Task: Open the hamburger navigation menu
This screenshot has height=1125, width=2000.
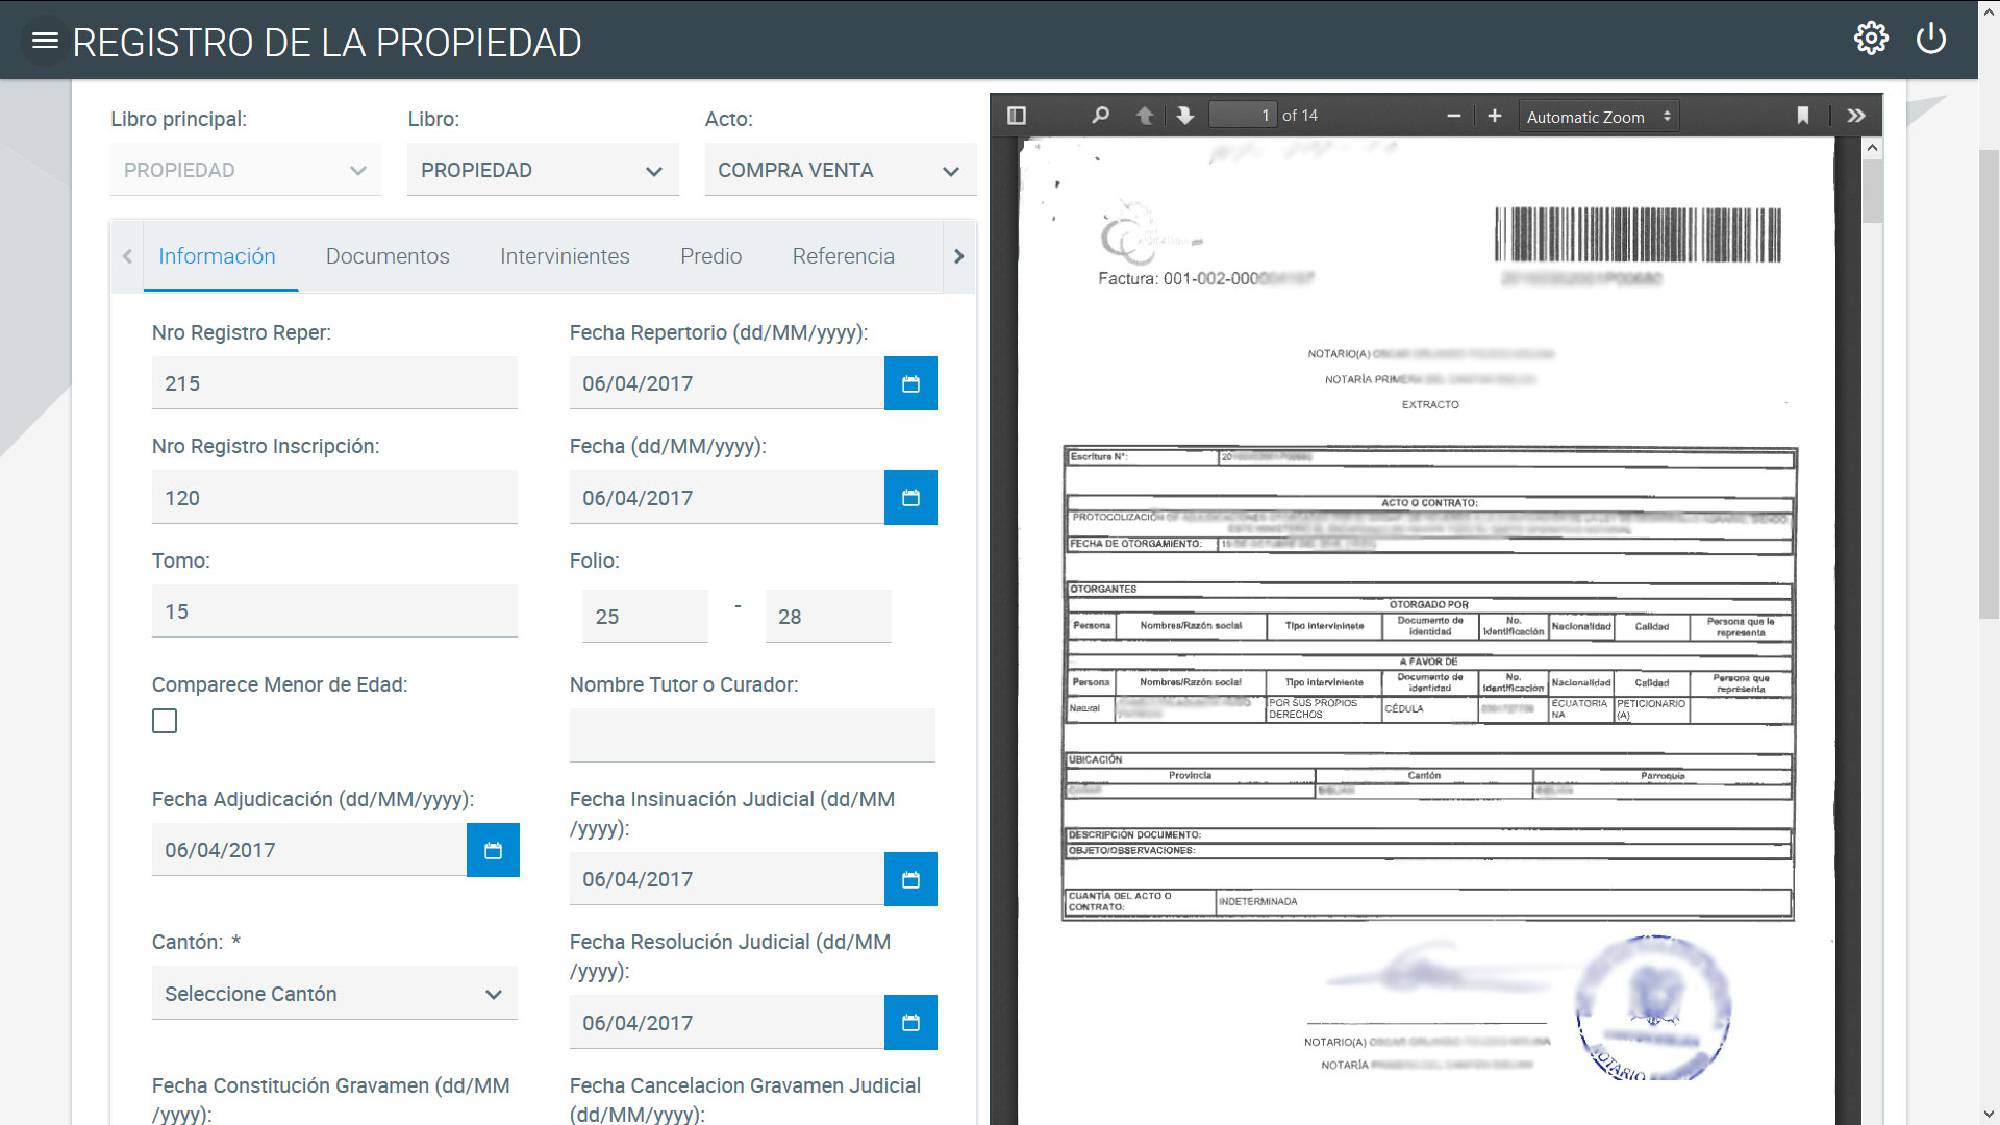Action: point(45,41)
